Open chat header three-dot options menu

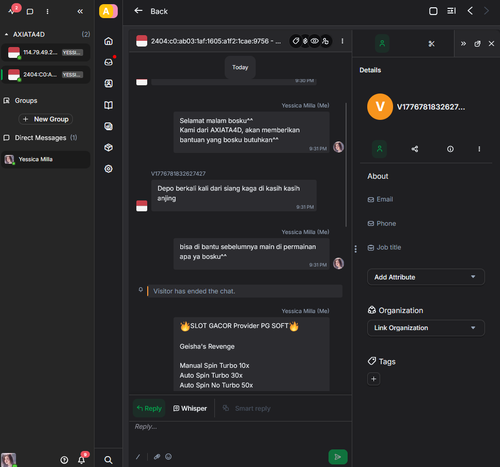(x=342, y=41)
